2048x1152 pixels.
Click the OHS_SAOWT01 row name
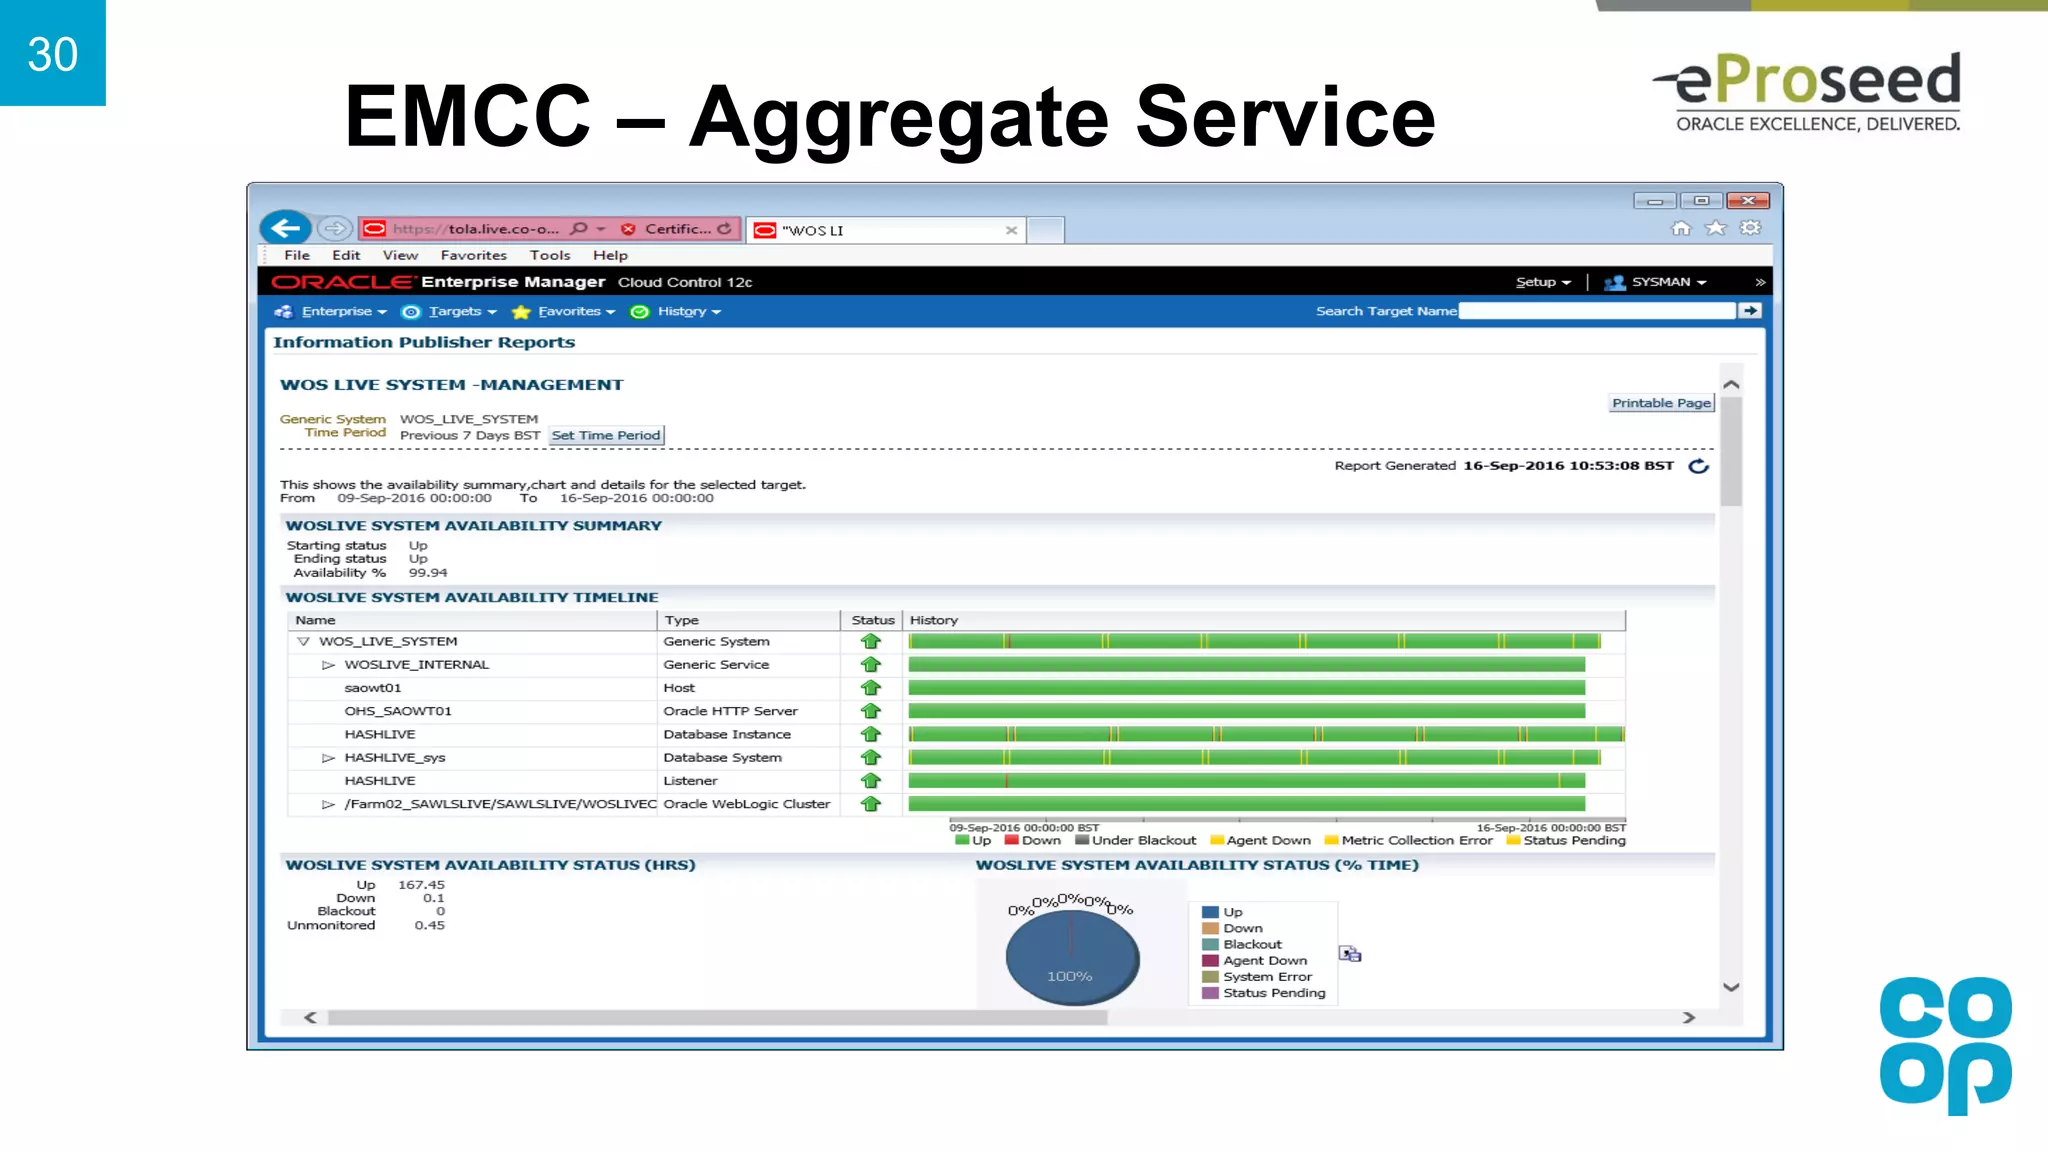pos(398,711)
